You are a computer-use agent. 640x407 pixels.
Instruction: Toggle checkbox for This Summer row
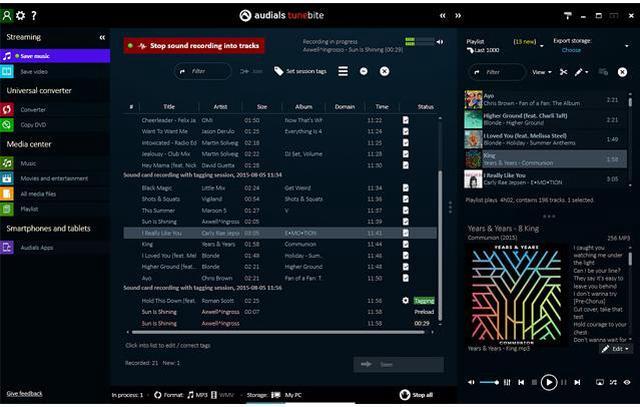click(406, 210)
